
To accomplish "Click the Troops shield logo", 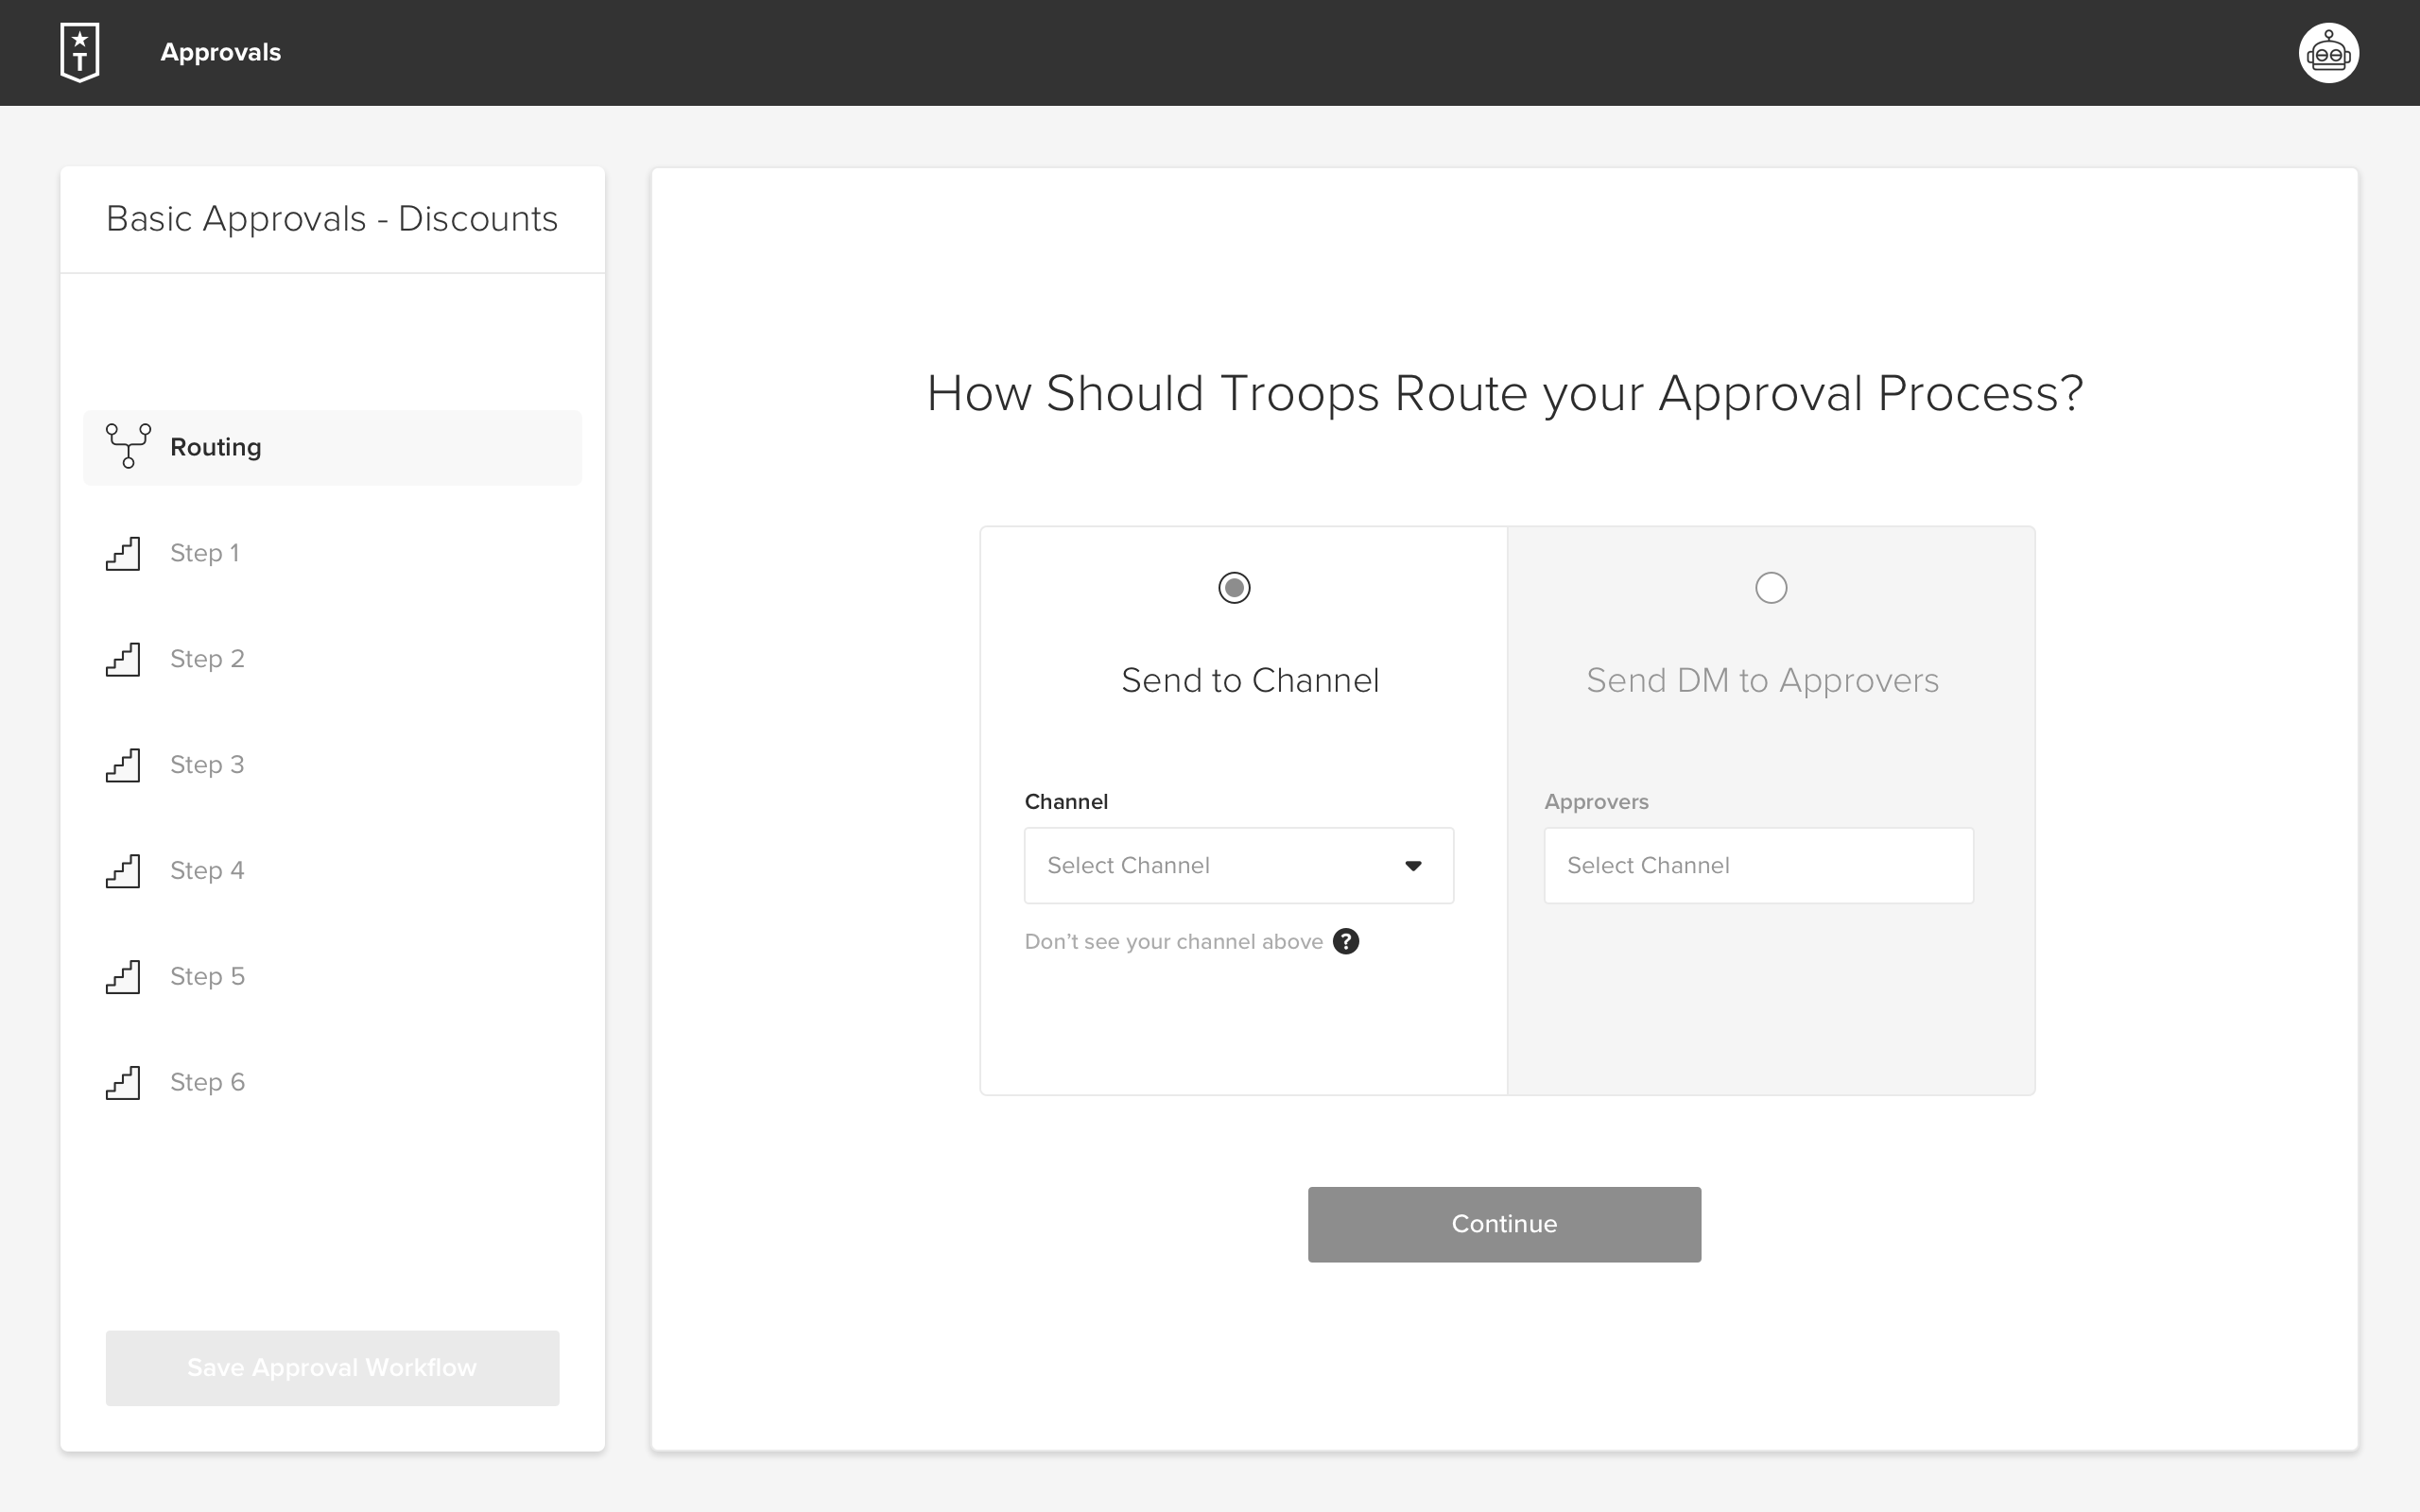I will (80, 52).
